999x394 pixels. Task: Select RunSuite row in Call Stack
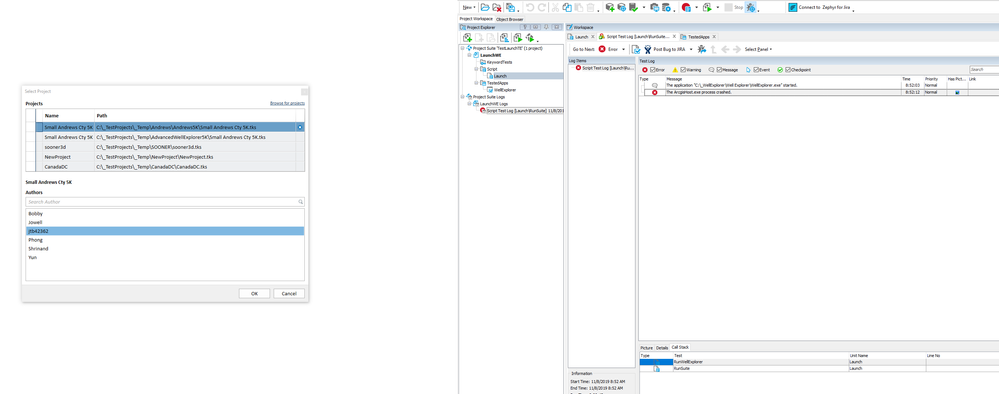coord(819,369)
